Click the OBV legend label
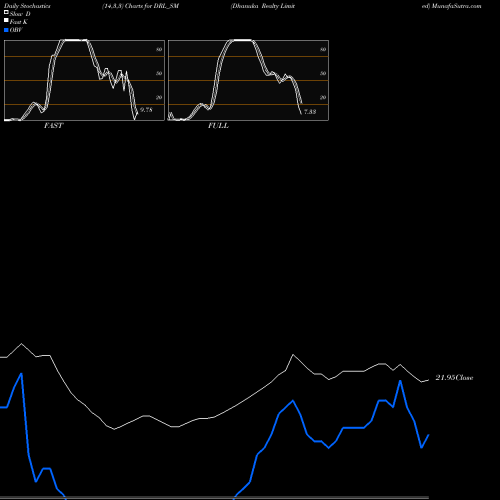 [x=16, y=30]
